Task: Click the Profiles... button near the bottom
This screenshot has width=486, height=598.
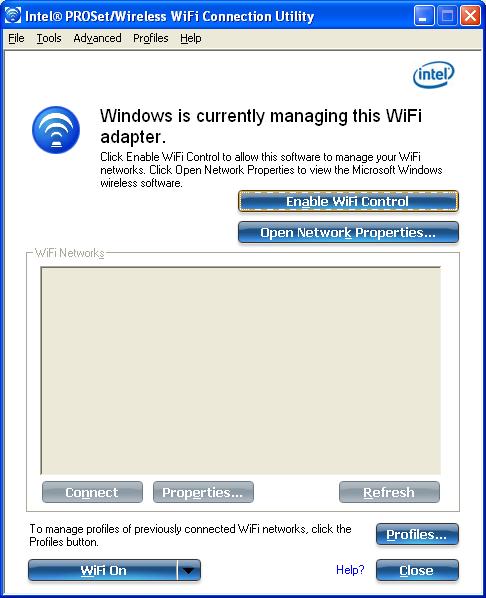Action: click(417, 534)
